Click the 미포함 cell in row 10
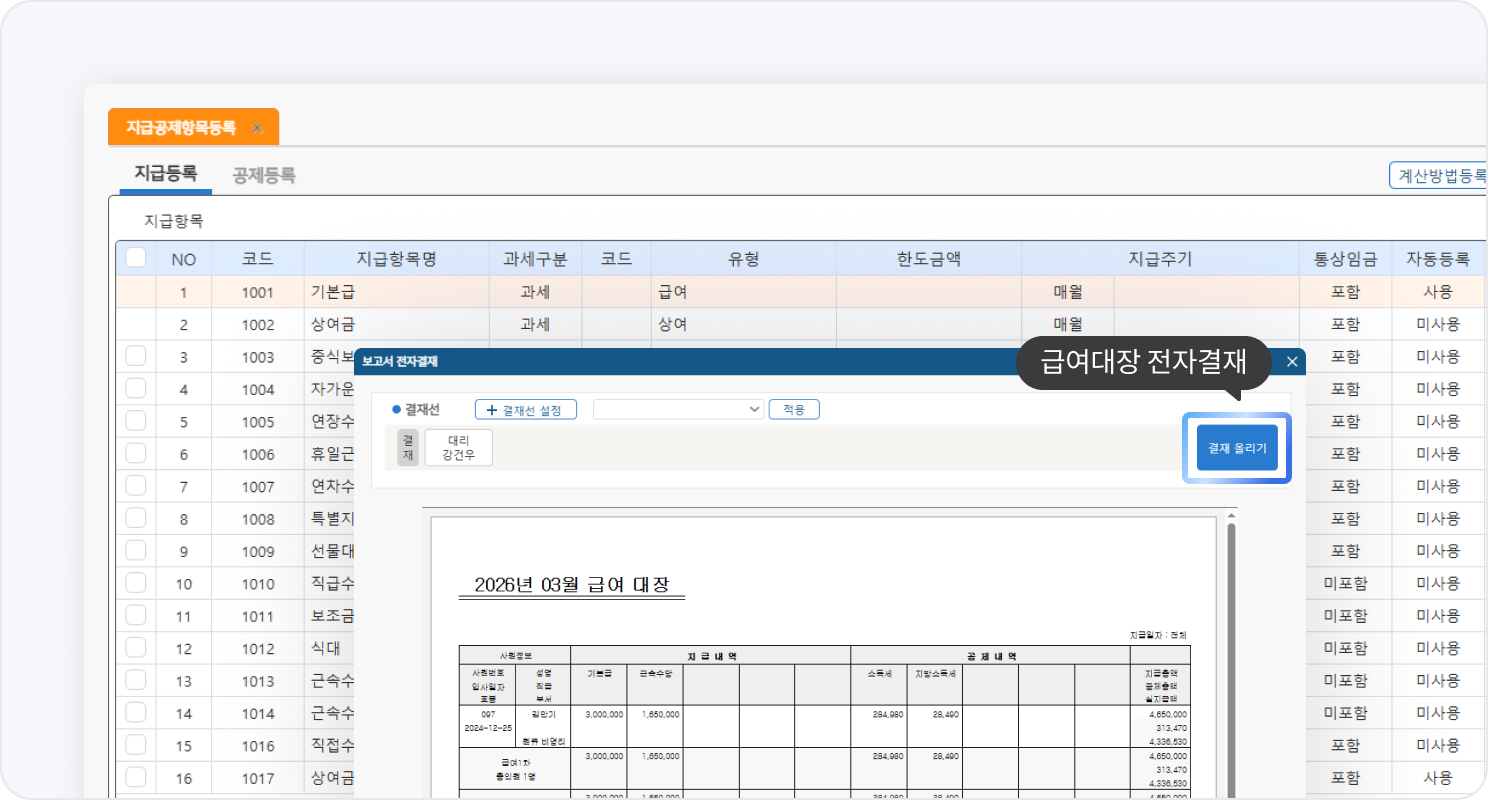 pos(1345,584)
